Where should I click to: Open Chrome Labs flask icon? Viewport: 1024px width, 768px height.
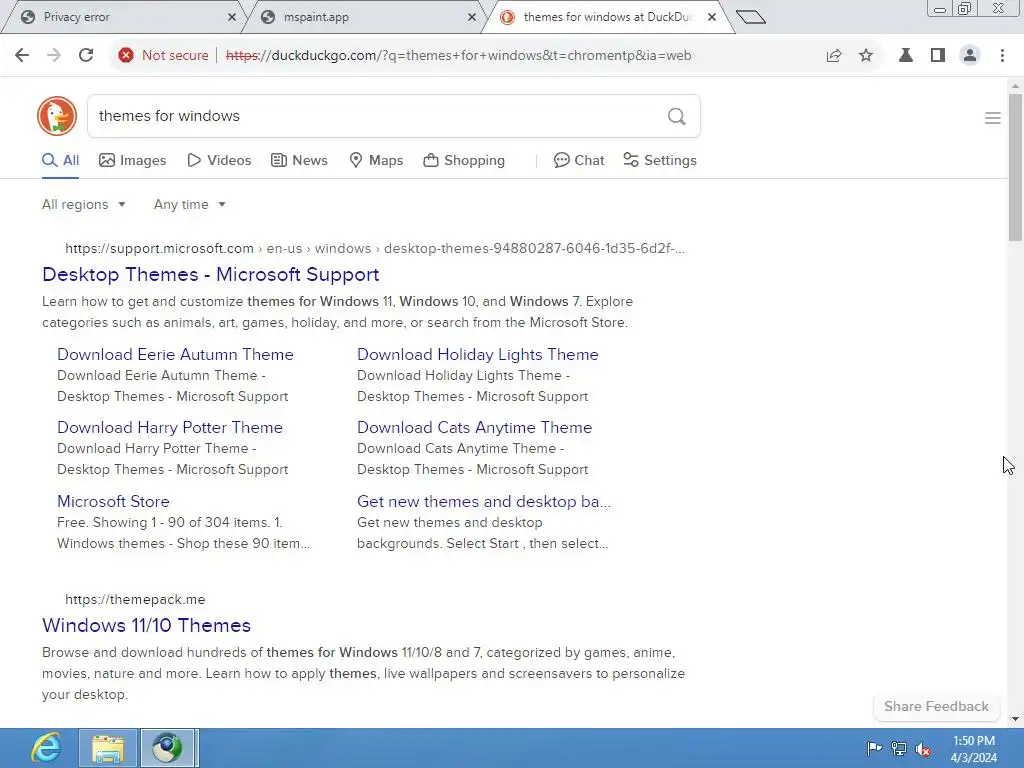[906, 56]
